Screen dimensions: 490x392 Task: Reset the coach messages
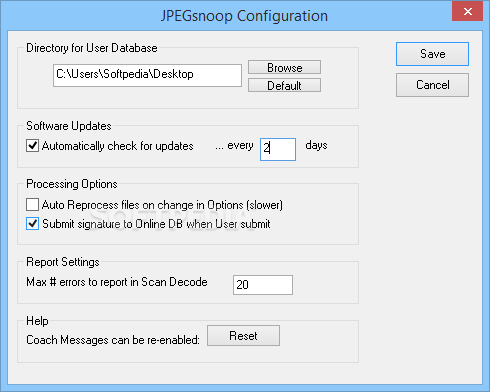243,336
